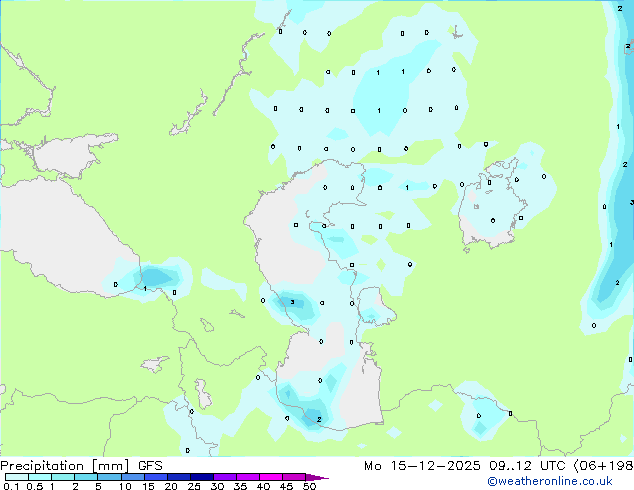Select the legend swatch between 45 and 50
Screen dimensions: 634x490
tap(294, 477)
